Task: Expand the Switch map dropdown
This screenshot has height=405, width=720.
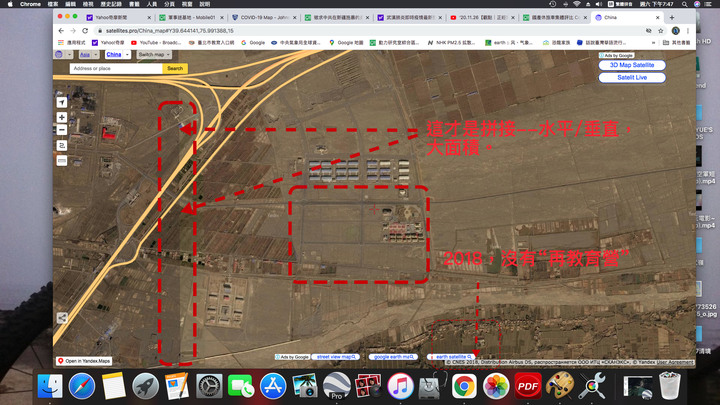Action: pos(154,54)
